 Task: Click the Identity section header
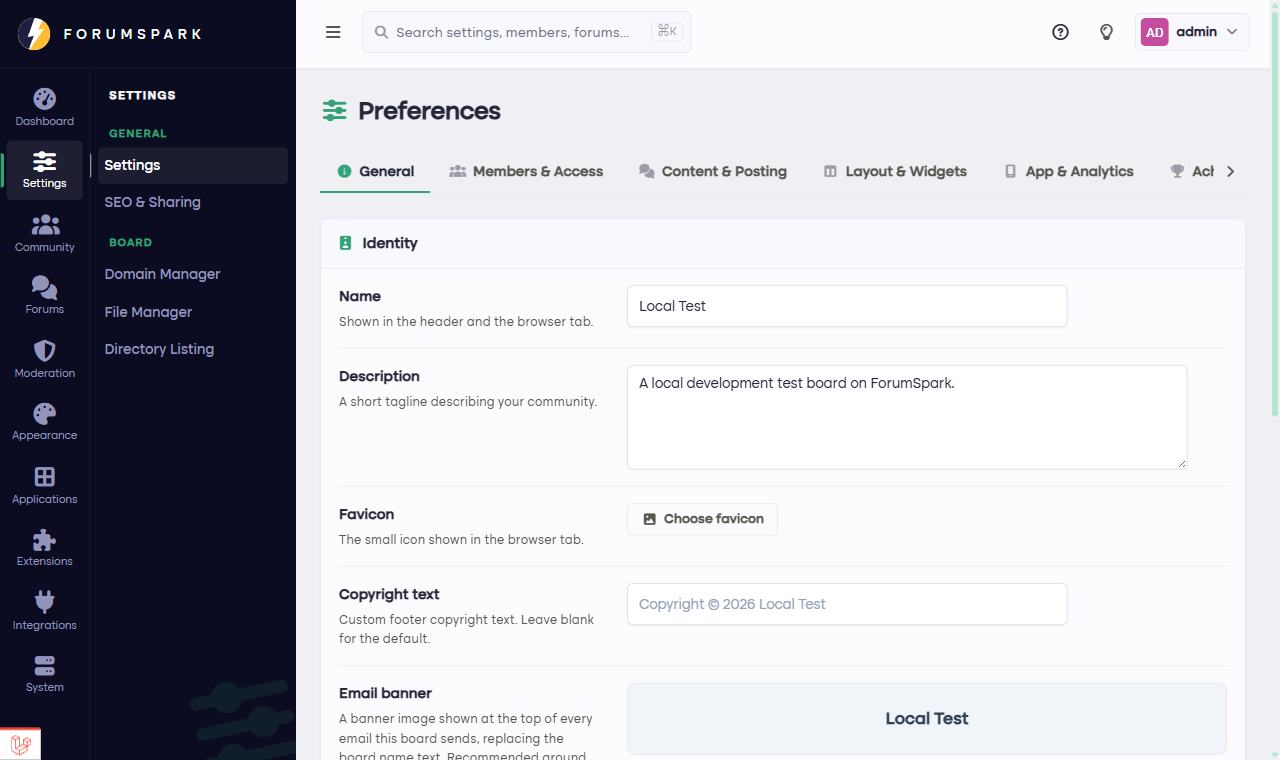(783, 243)
